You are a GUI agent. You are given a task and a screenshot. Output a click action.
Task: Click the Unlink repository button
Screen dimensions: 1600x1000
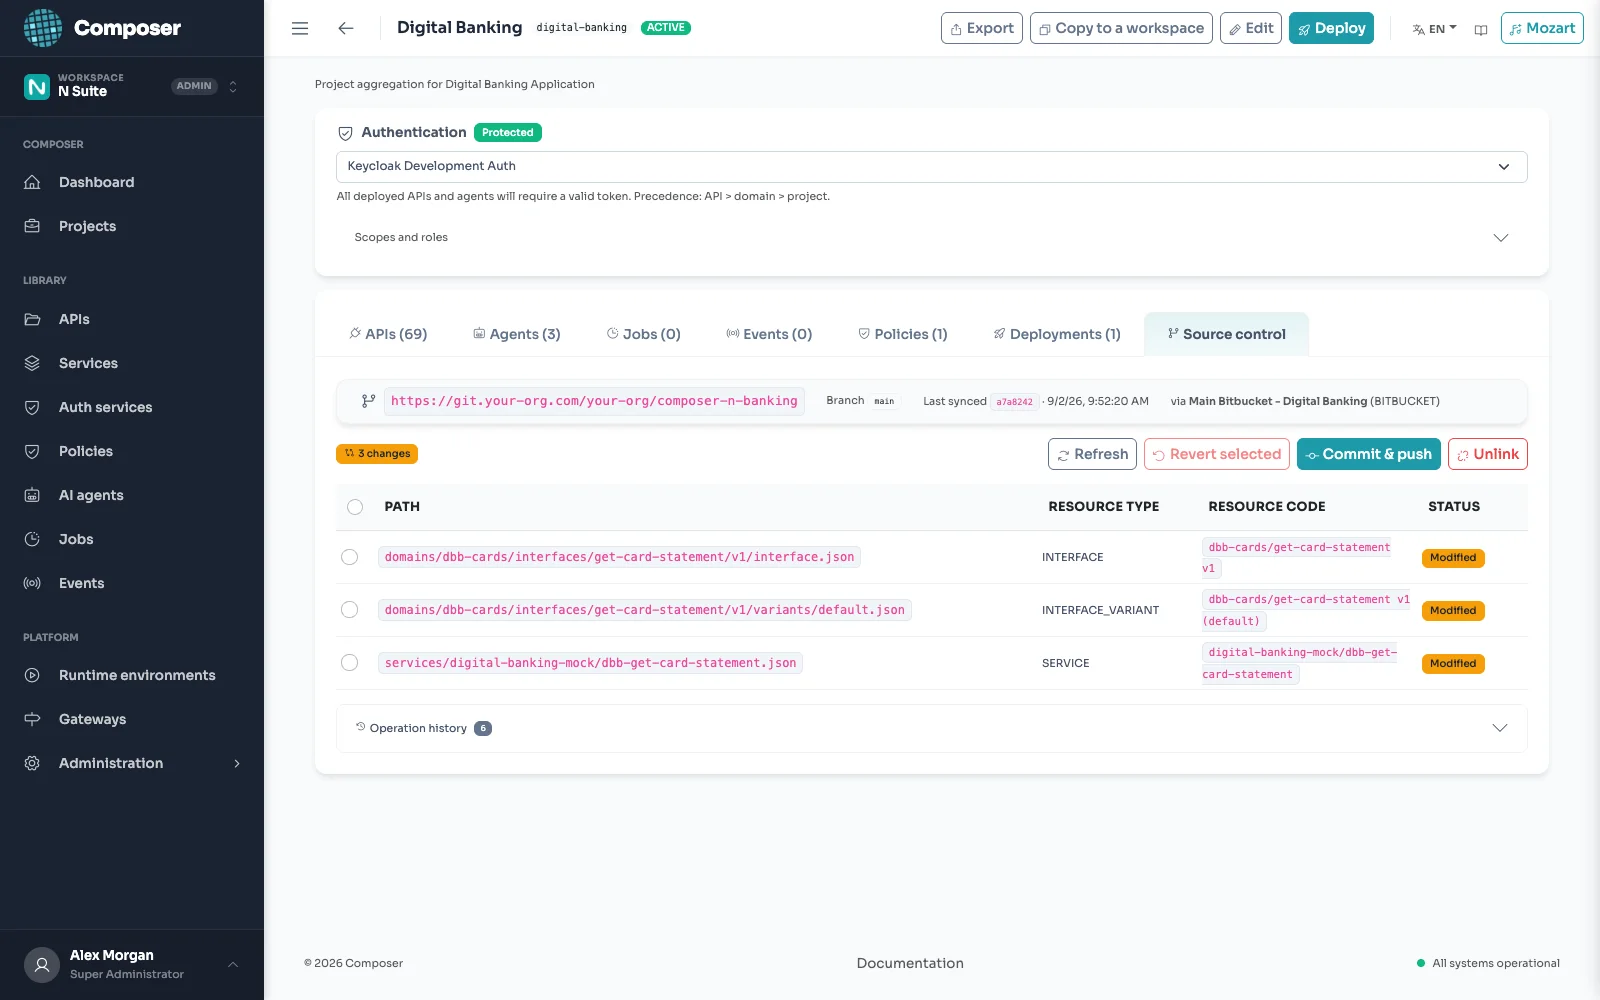pyautogui.click(x=1488, y=454)
